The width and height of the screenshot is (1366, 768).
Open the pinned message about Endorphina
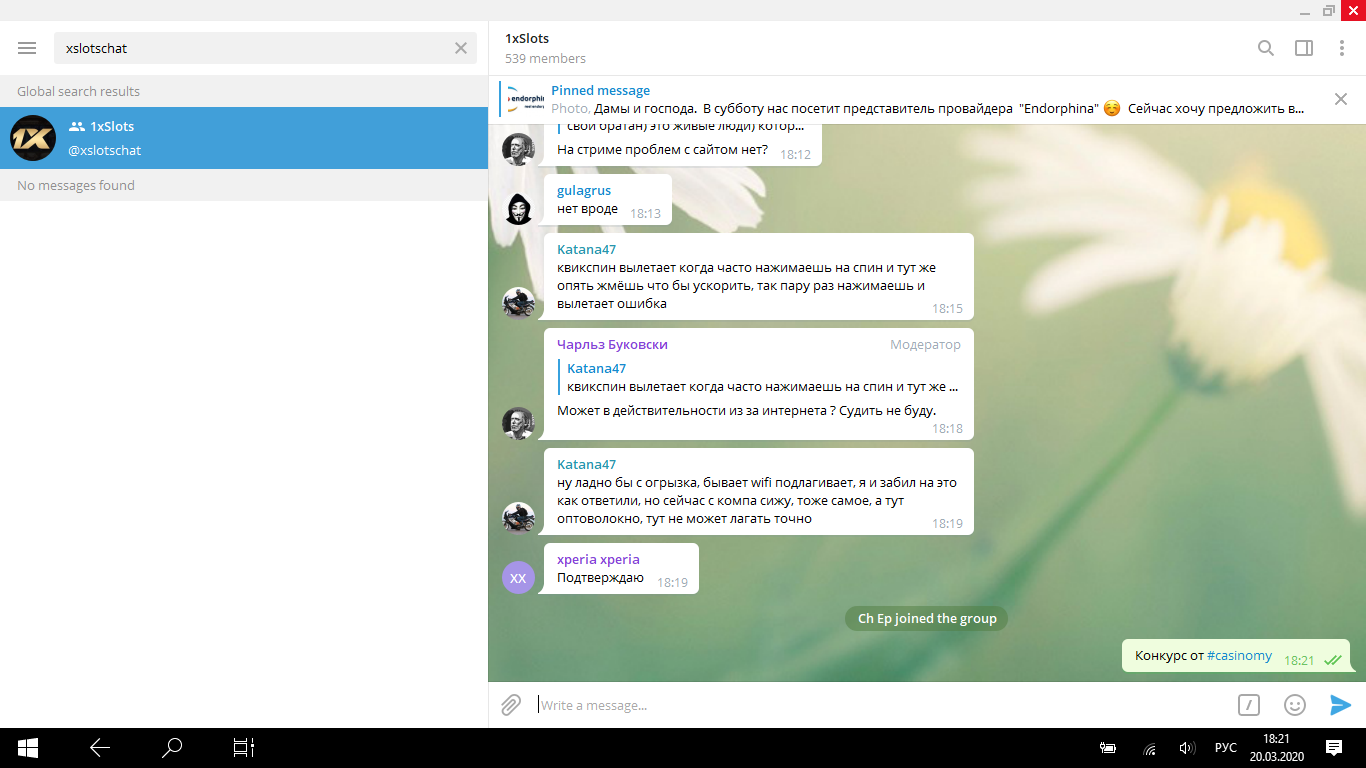[927, 99]
